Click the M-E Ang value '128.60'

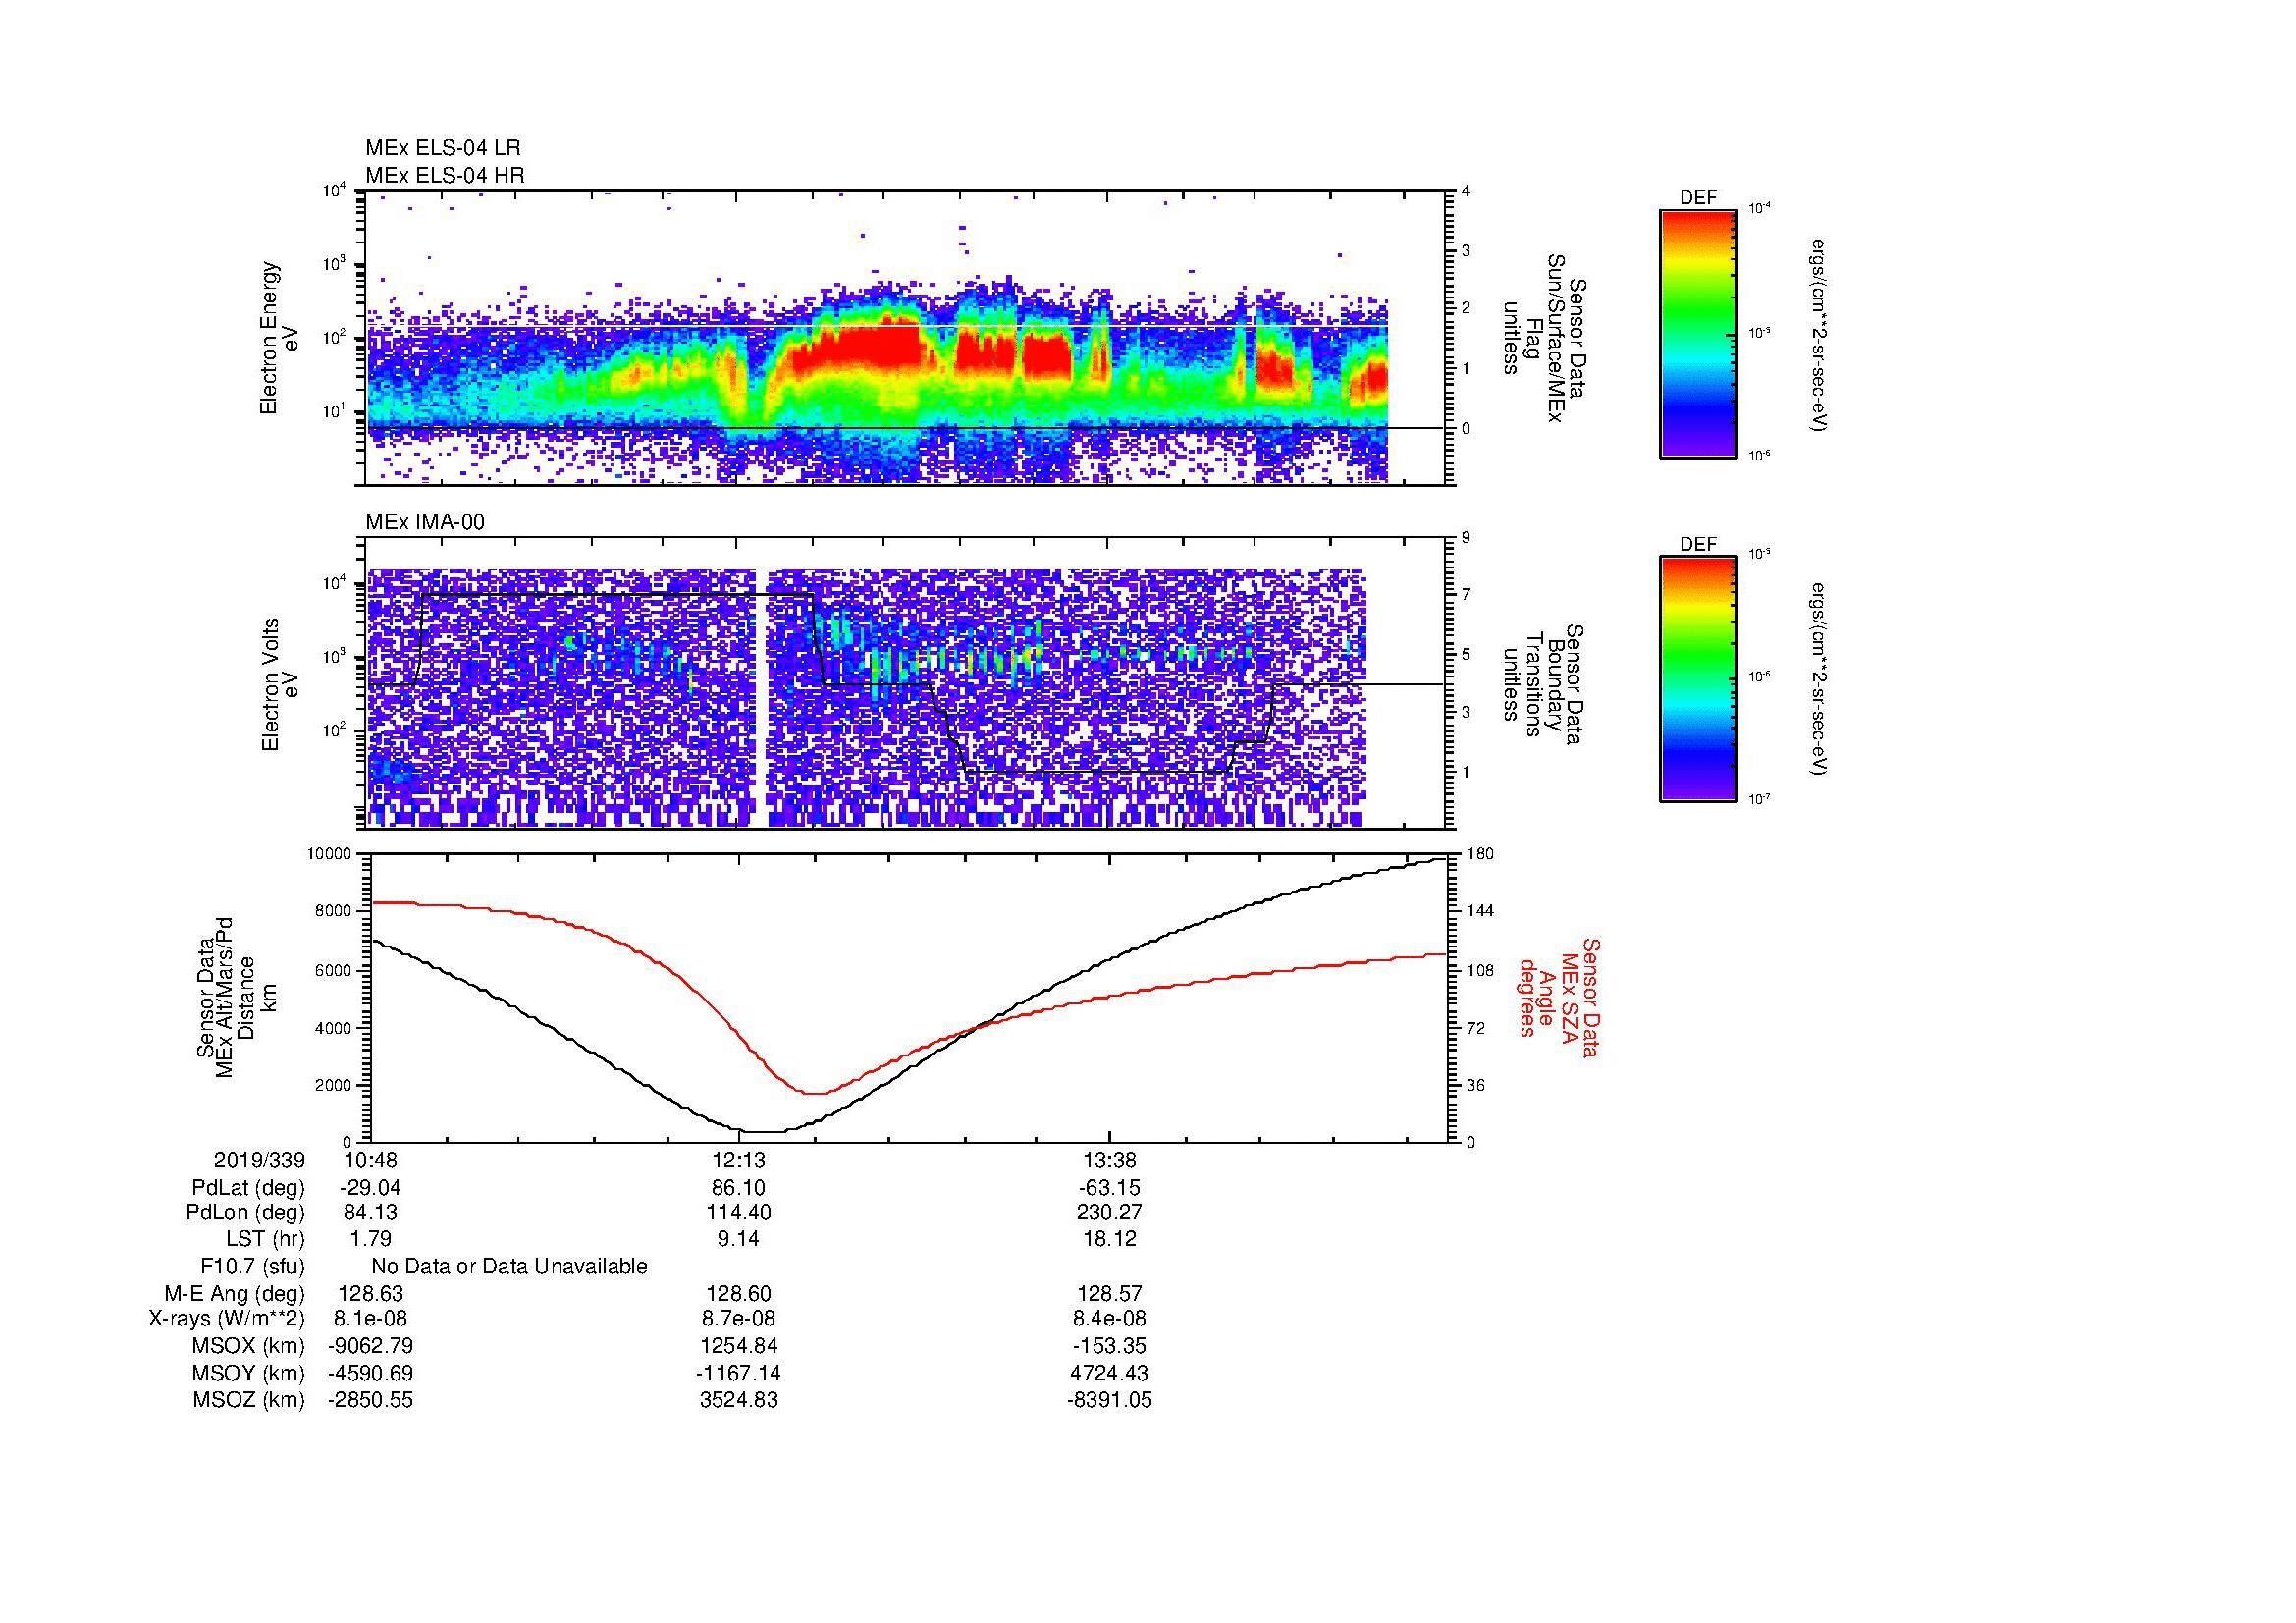tap(739, 1294)
